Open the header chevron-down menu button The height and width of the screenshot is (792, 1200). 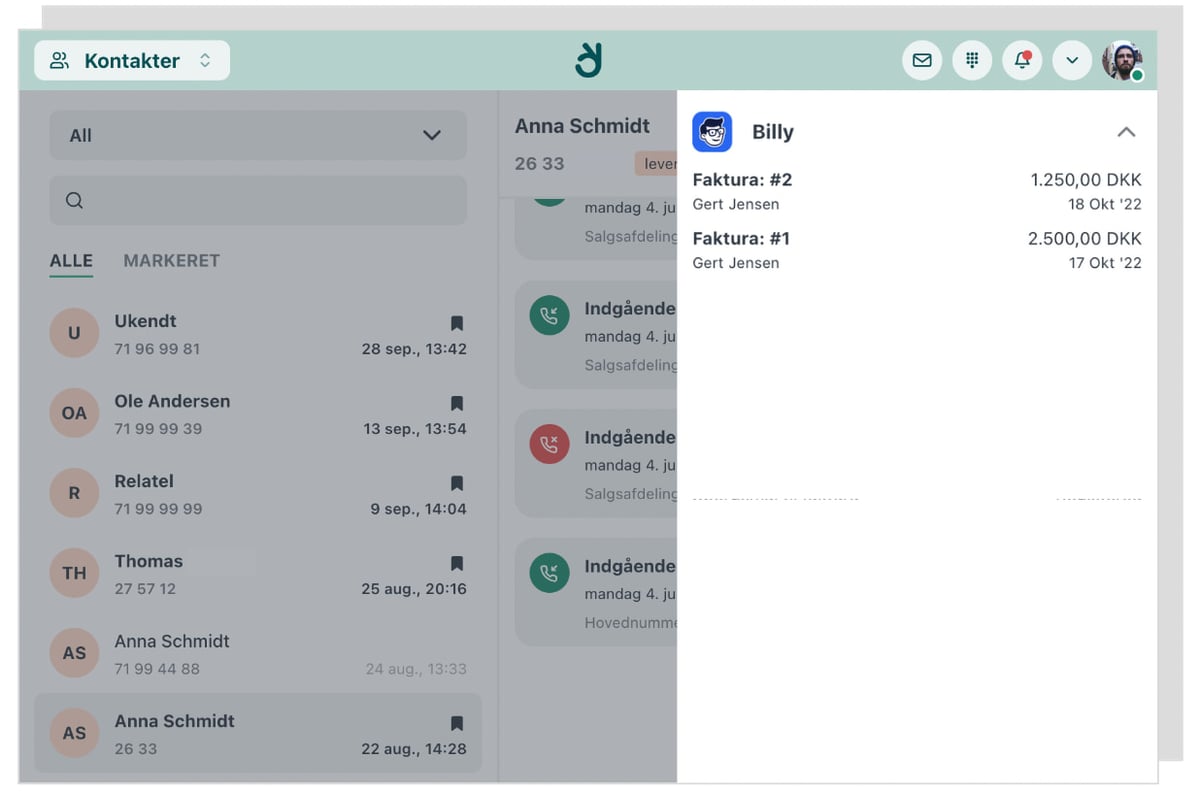[1072, 61]
